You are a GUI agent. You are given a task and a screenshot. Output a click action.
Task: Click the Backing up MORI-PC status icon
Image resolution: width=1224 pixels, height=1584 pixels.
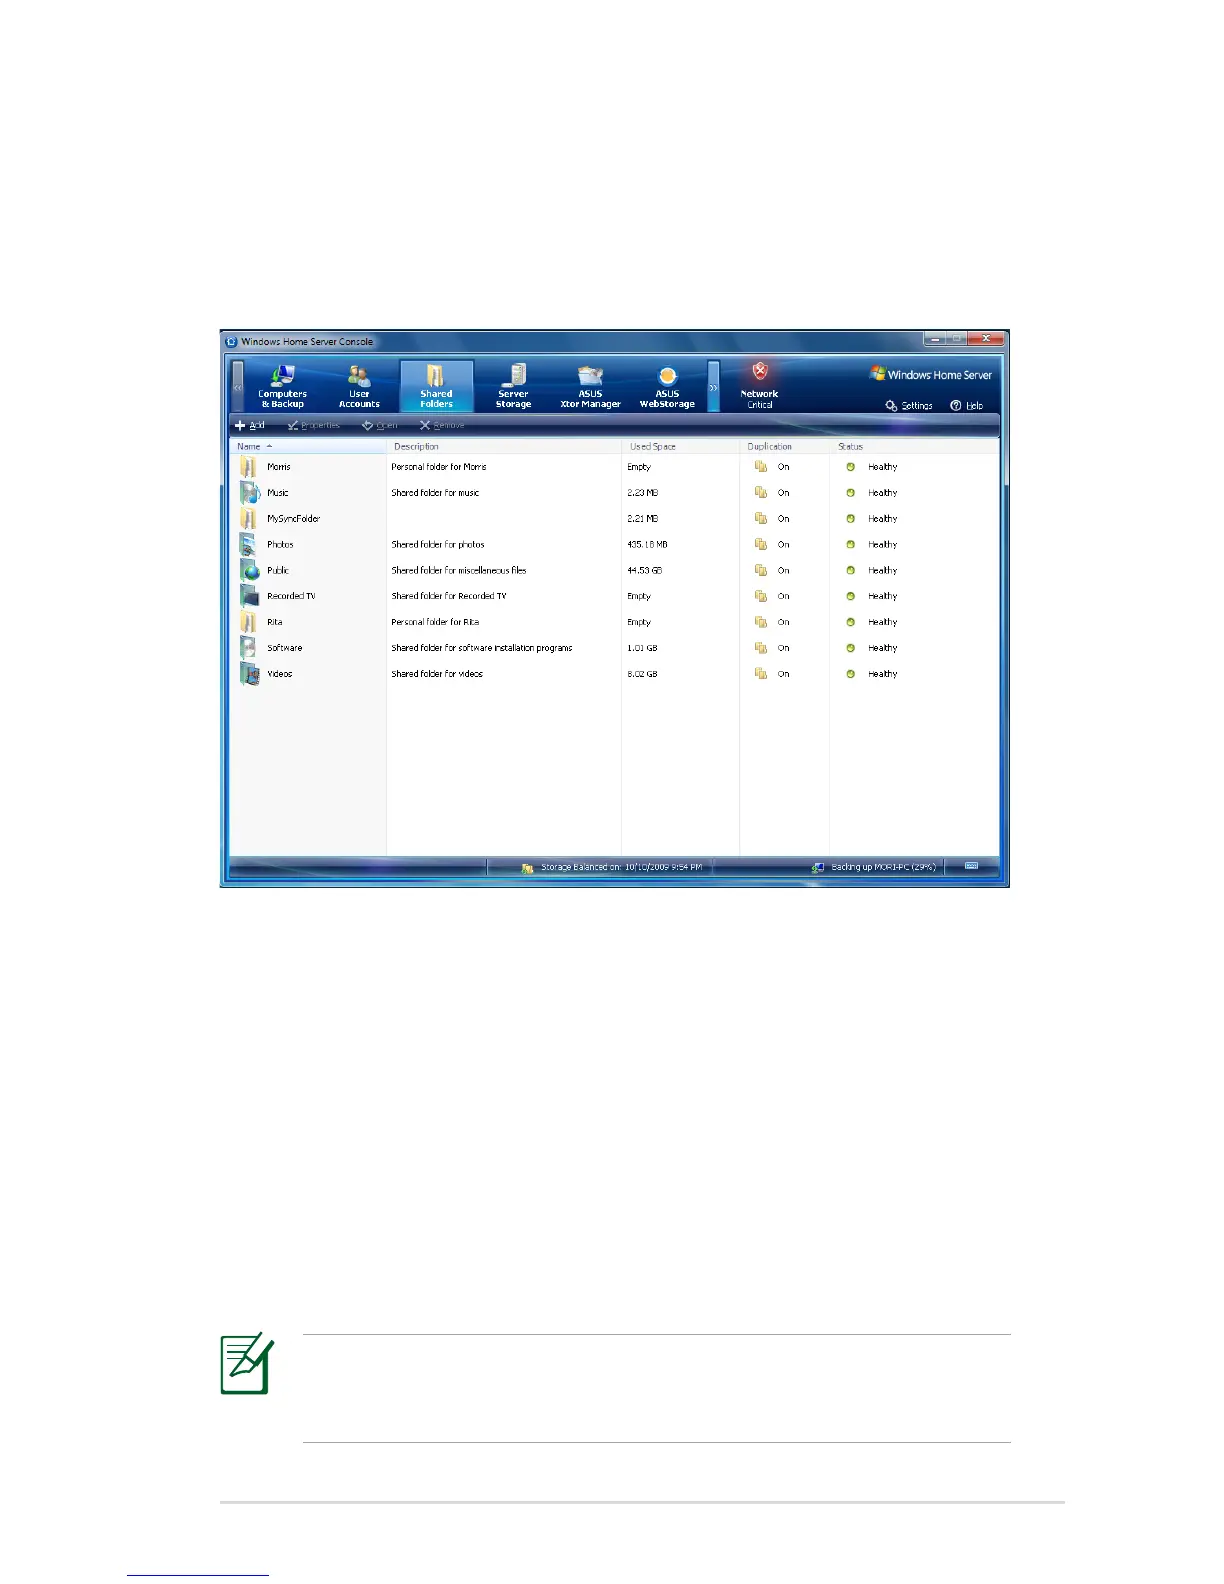pyautogui.click(x=817, y=868)
